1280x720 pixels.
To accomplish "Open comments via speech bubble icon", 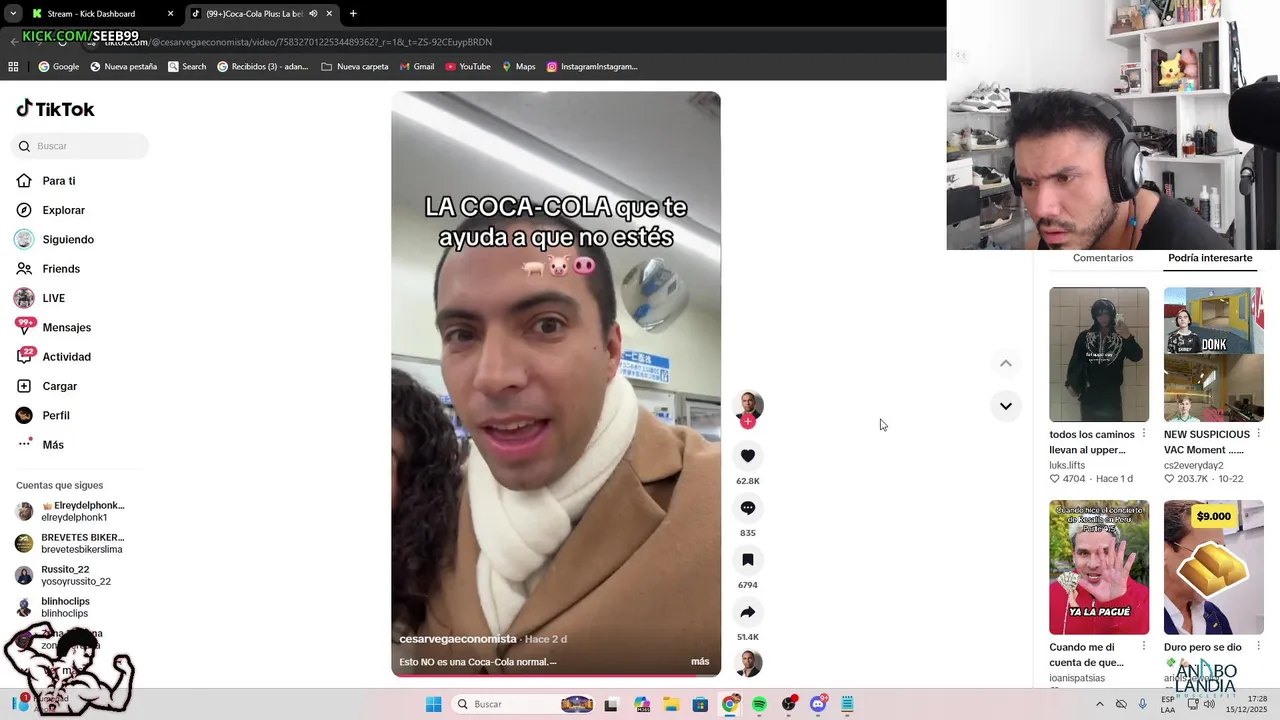I will point(748,508).
